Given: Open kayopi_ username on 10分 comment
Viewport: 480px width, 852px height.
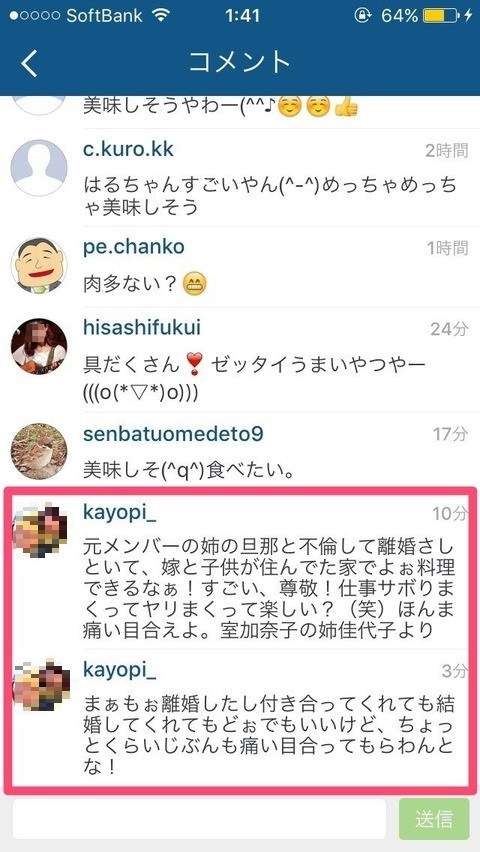Looking at the screenshot, I should click(x=120, y=512).
